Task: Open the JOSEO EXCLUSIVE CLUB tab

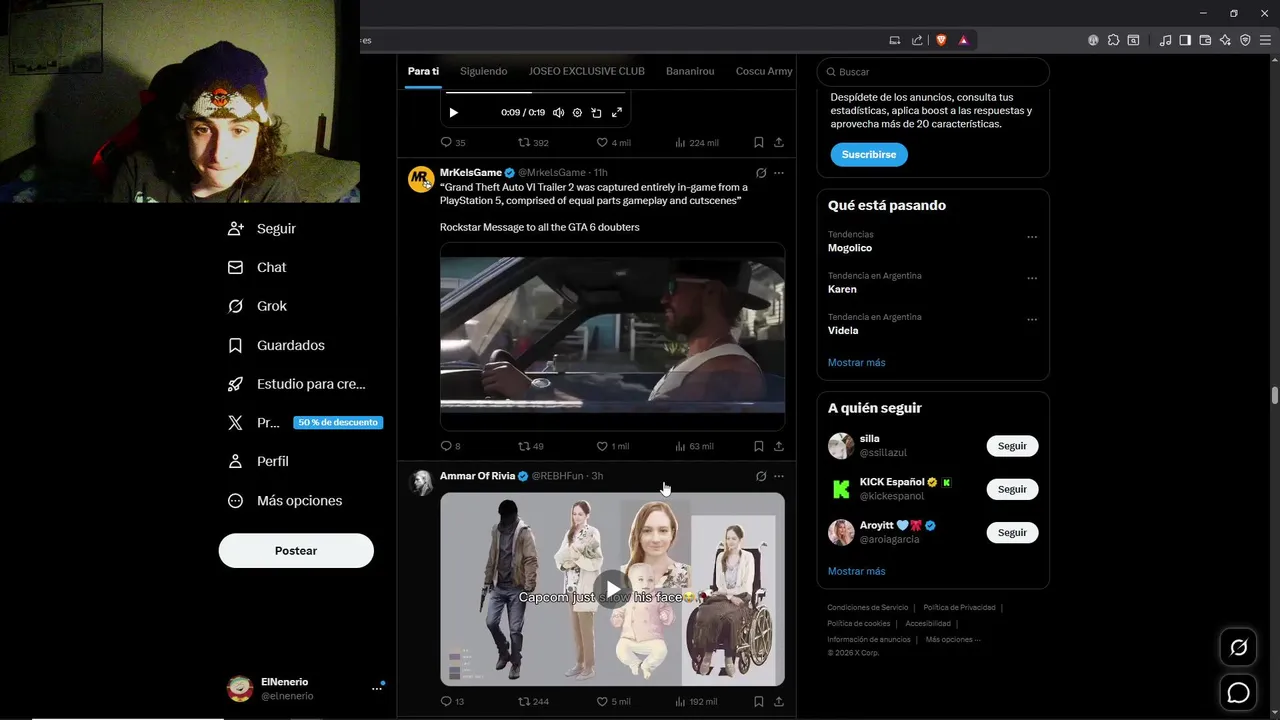Action: (x=586, y=71)
